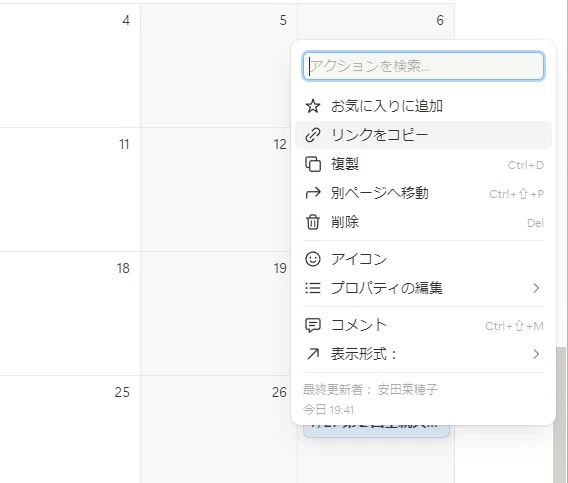Click the chain link icon for リンクをコピー
Screen dimensions: 568x483
click(x=313, y=135)
